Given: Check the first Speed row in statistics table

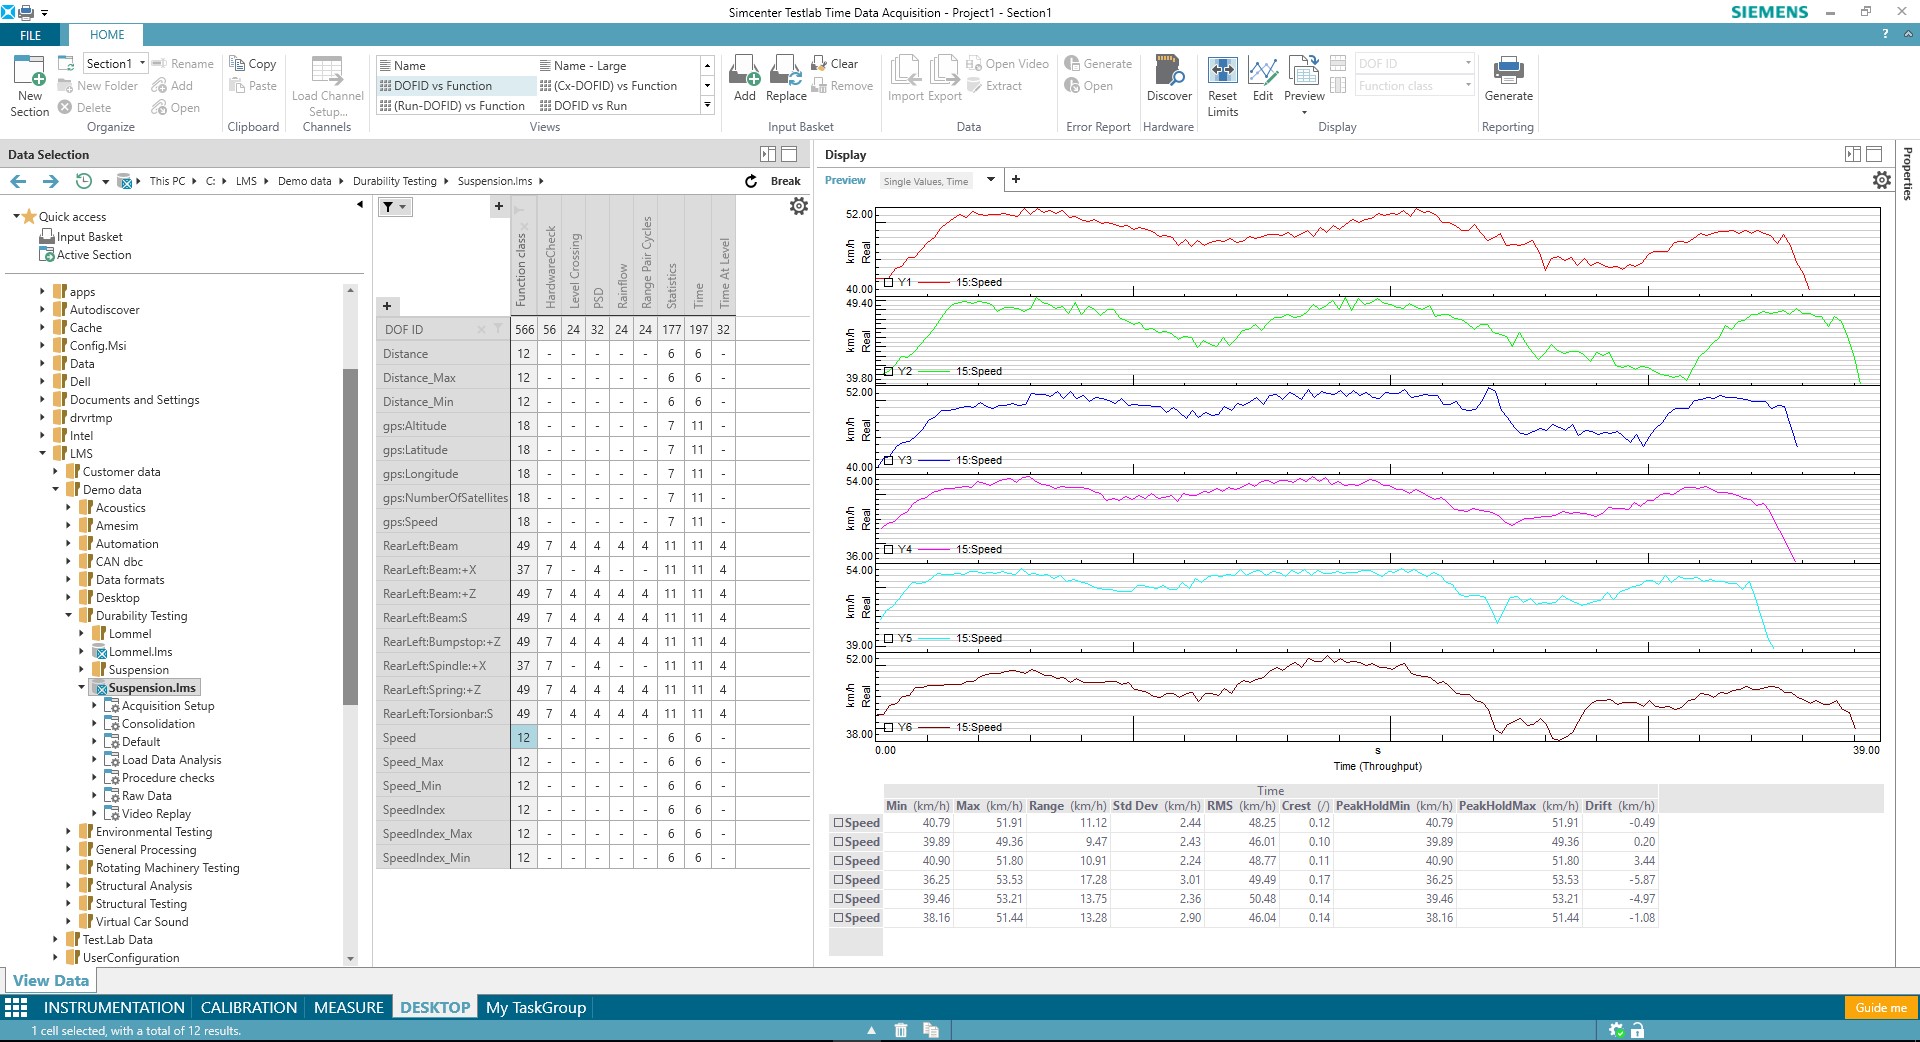Looking at the screenshot, I should pos(839,823).
